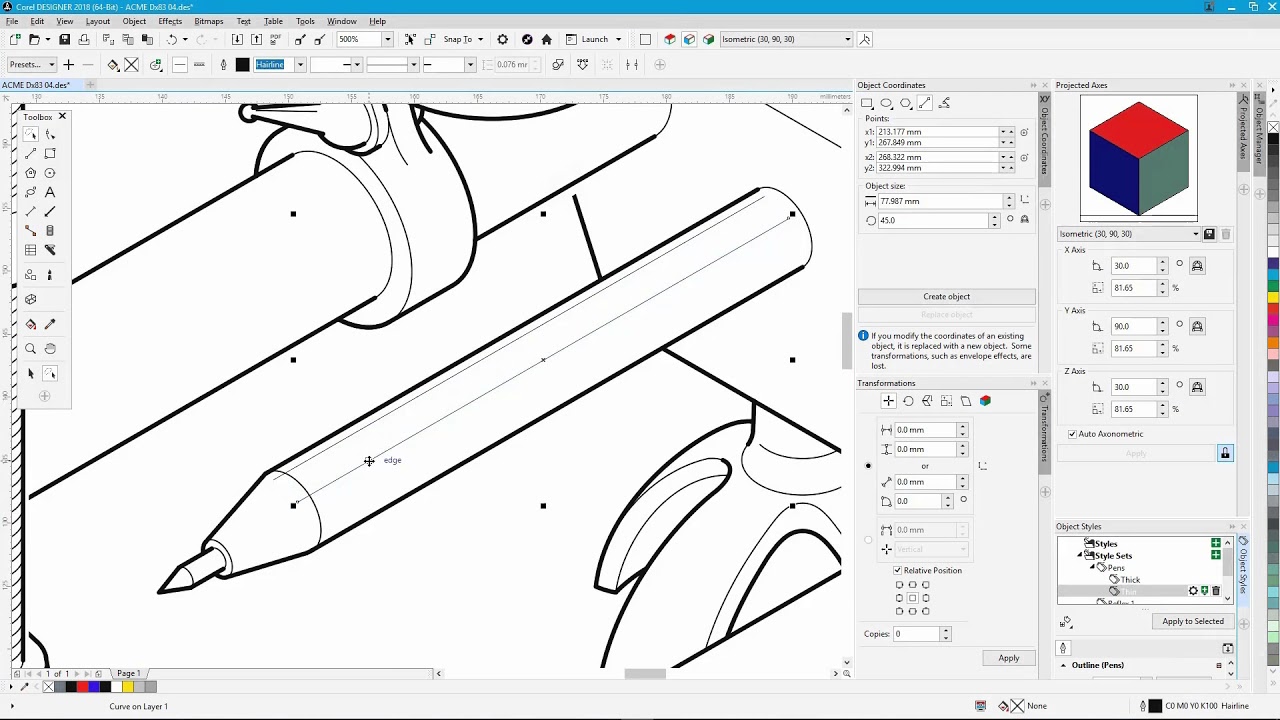
Task: Click the Save icon in the standard toolbar
Action: (65, 40)
